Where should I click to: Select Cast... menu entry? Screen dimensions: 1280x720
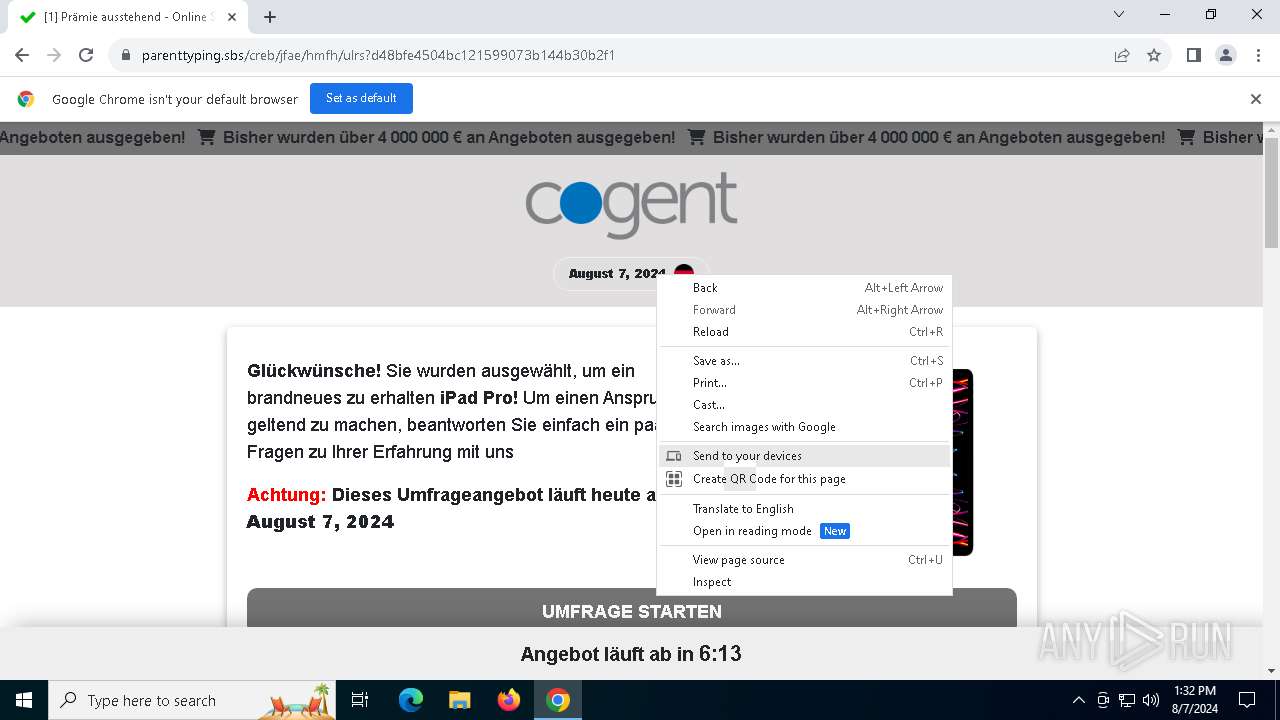pyautogui.click(x=804, y=405)
